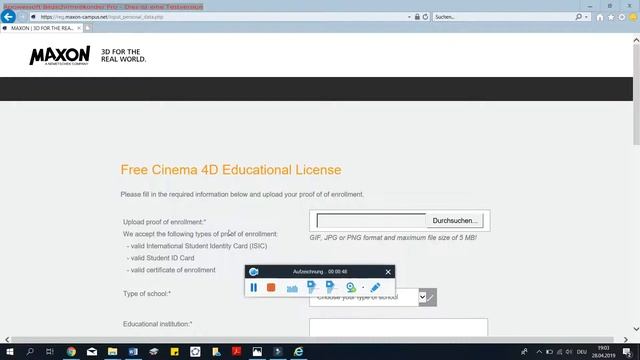Click the Durchsuchen... upload button

pyautogui.click(x=454, y=221)
